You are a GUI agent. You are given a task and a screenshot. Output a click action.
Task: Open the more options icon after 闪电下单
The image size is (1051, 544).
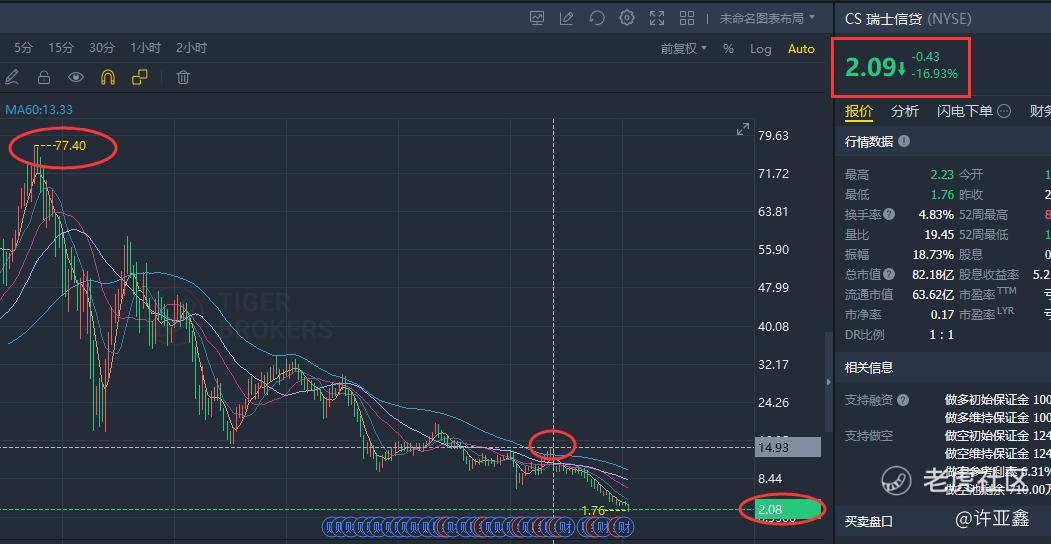(1003, 111)
